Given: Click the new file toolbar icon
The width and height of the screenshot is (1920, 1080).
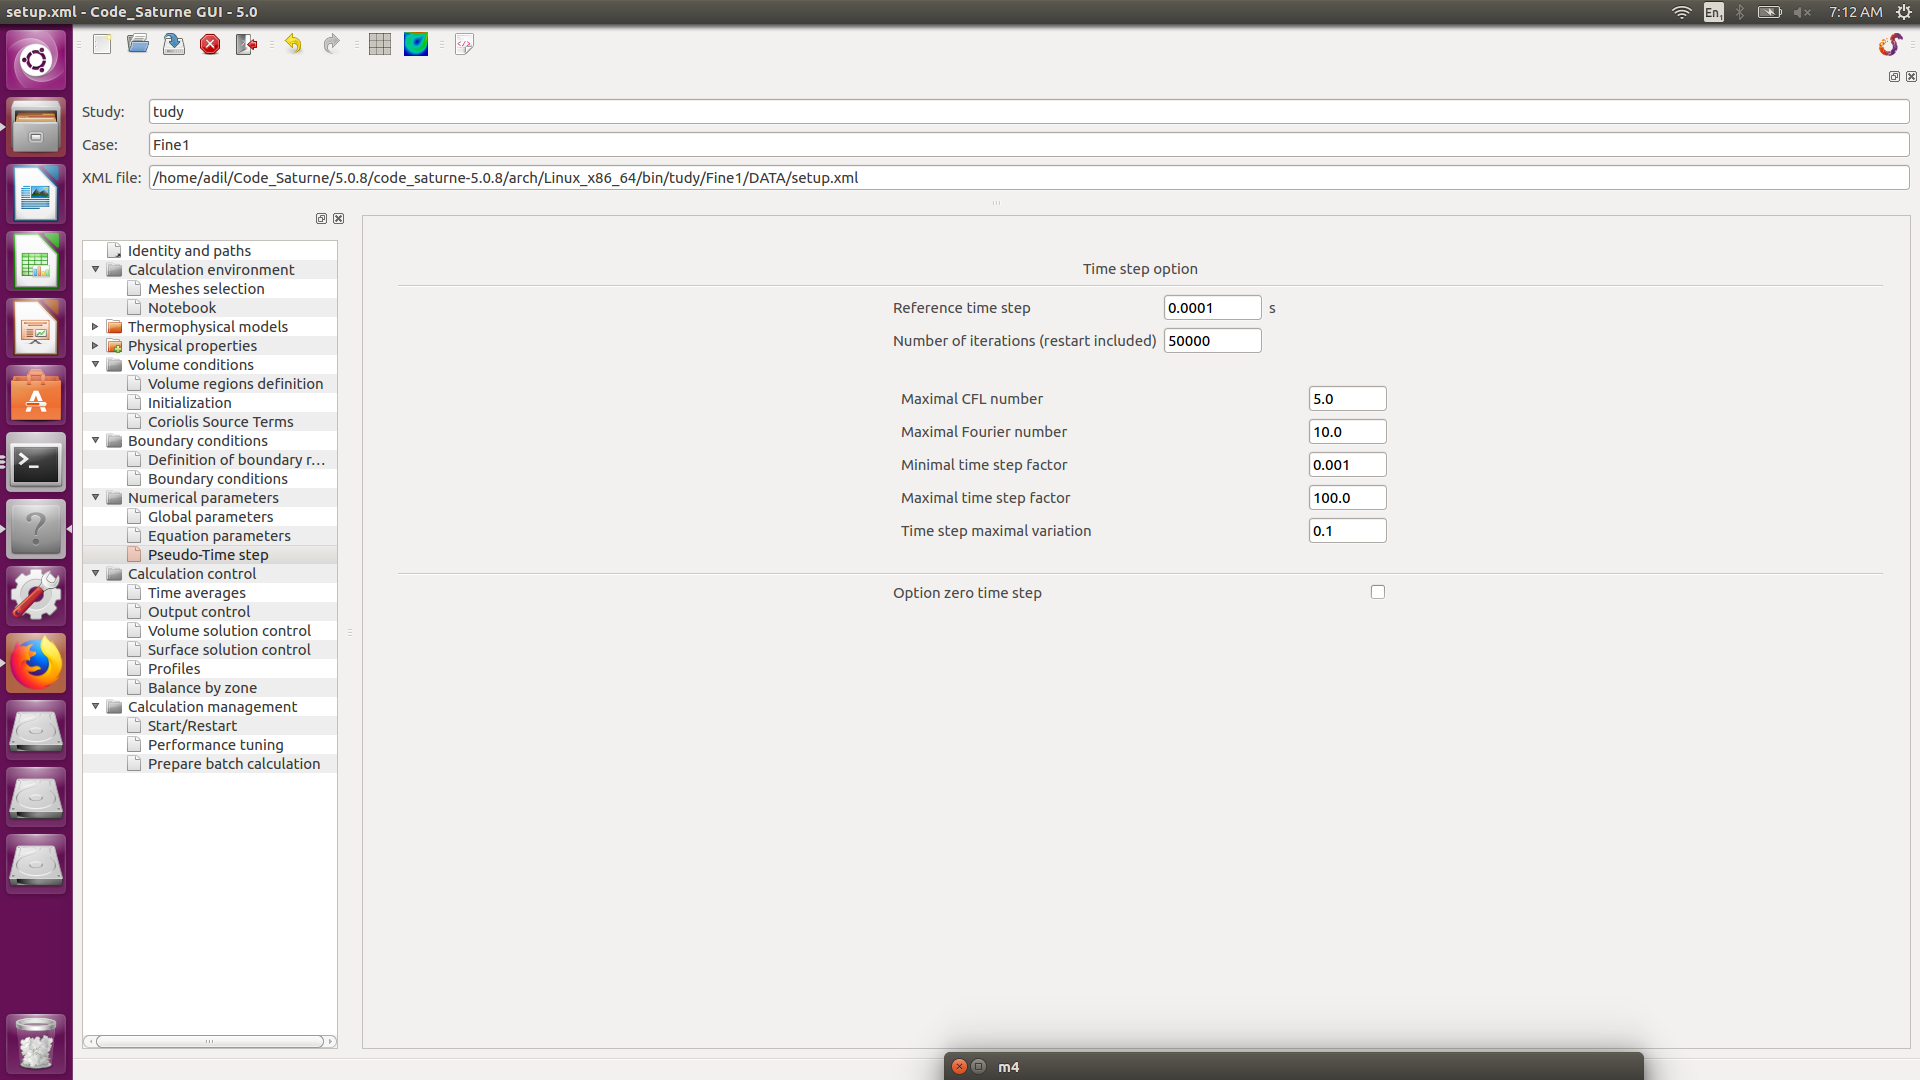Looking at the screenshot, I should [x=102, y=44].
